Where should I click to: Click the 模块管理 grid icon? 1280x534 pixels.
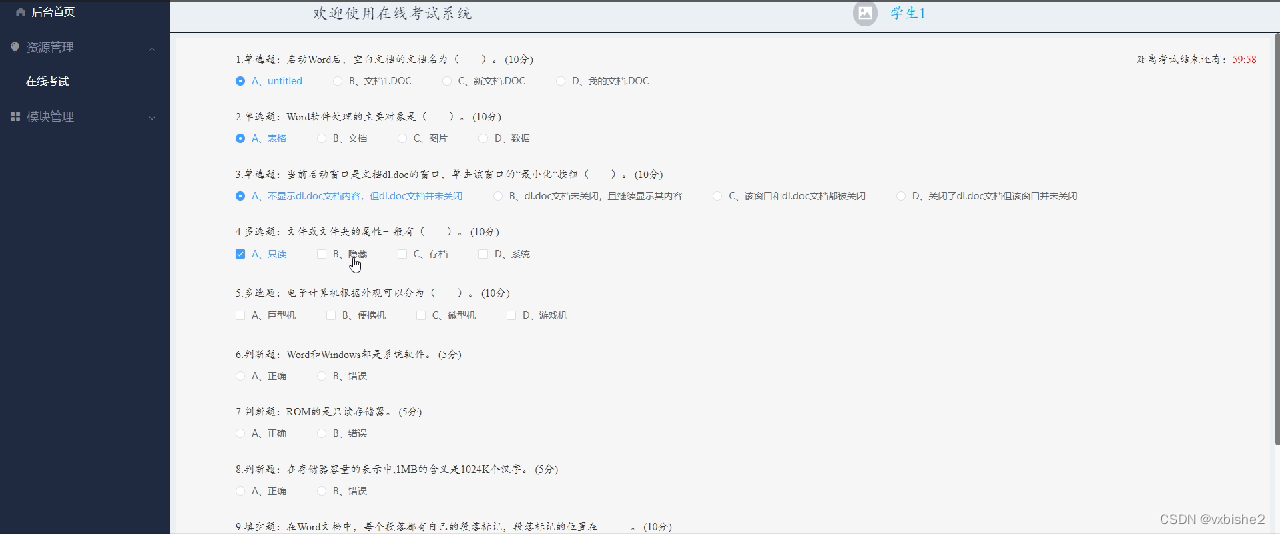click(15, 117)
